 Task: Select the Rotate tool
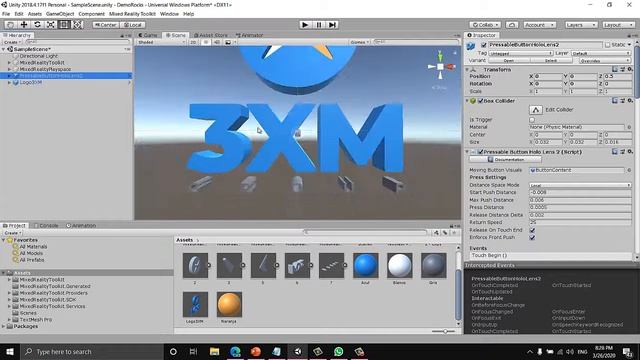pos(37,24)
